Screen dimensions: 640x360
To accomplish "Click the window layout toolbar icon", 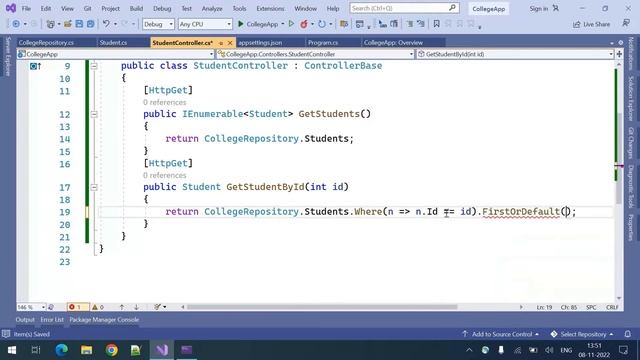I will coord(359,24).
